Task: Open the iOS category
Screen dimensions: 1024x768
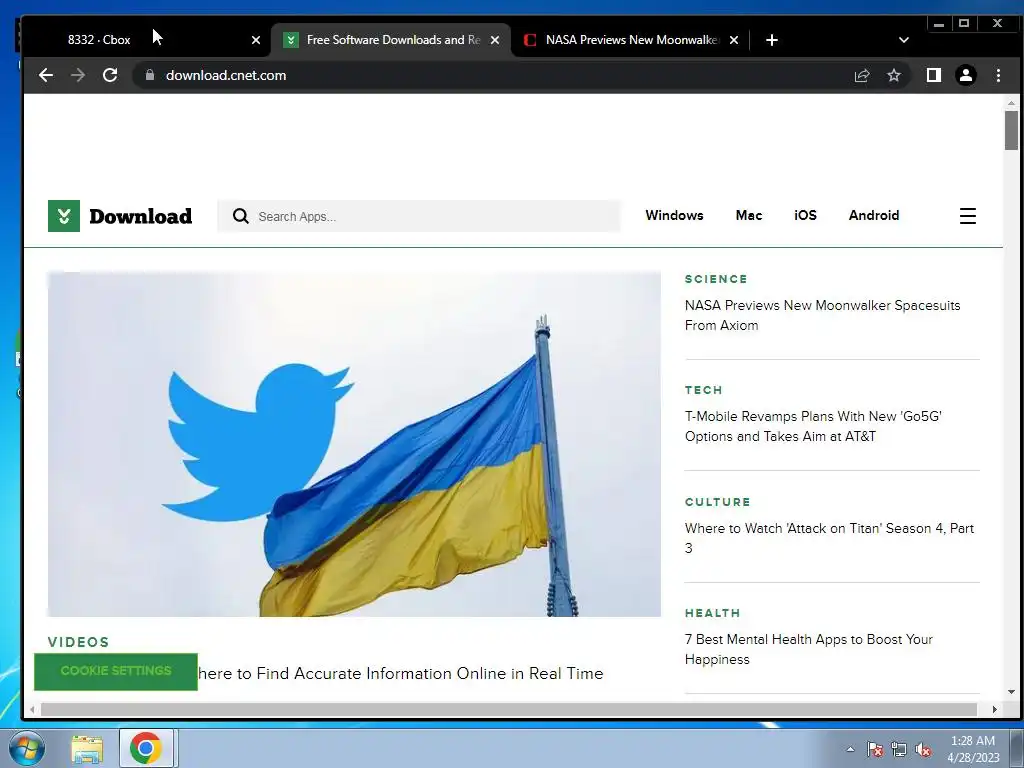Action: pyautogui.click(x=805, y=216)
